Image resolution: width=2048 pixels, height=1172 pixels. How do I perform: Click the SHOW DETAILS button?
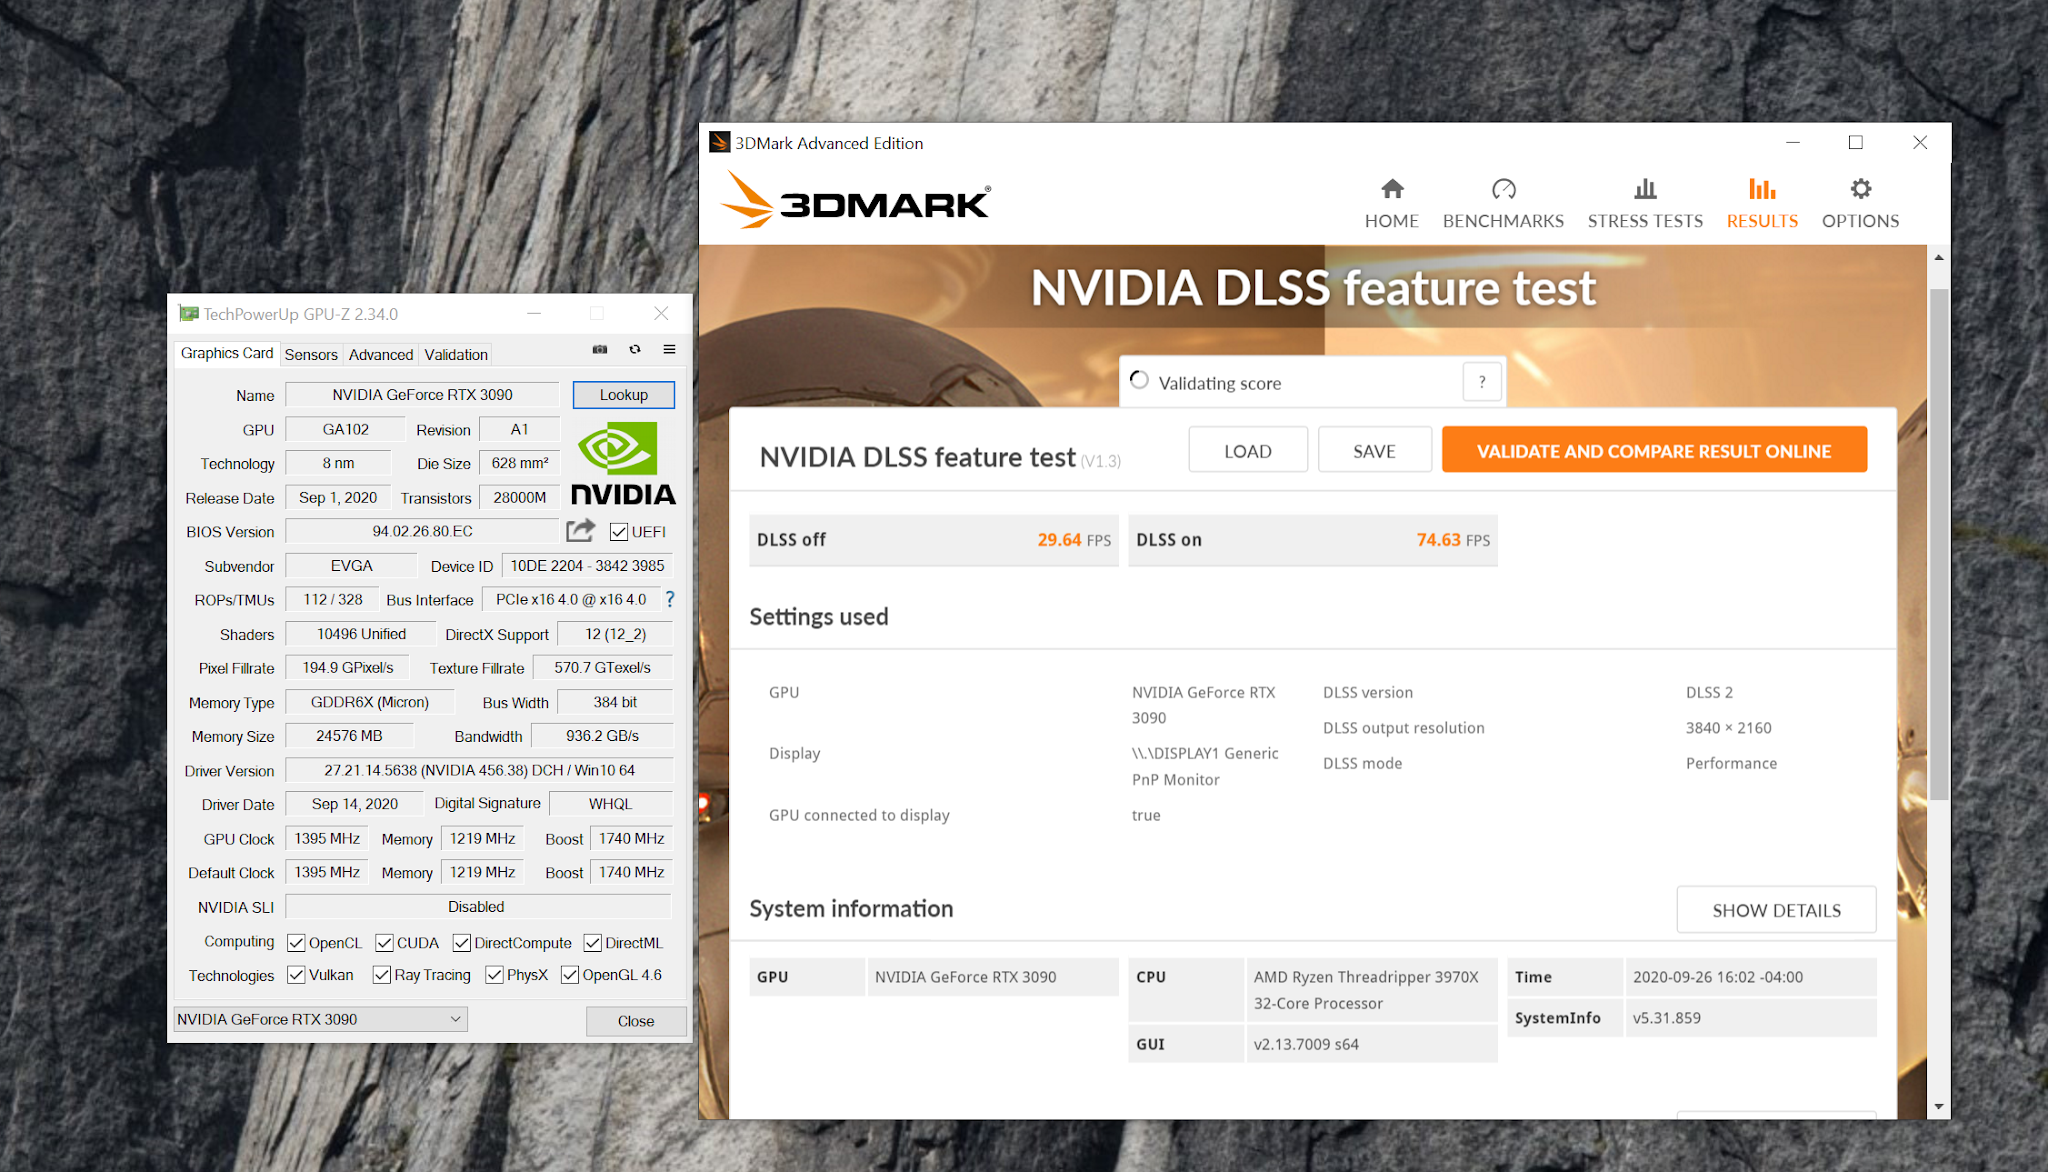click(x=1776, y=910)
